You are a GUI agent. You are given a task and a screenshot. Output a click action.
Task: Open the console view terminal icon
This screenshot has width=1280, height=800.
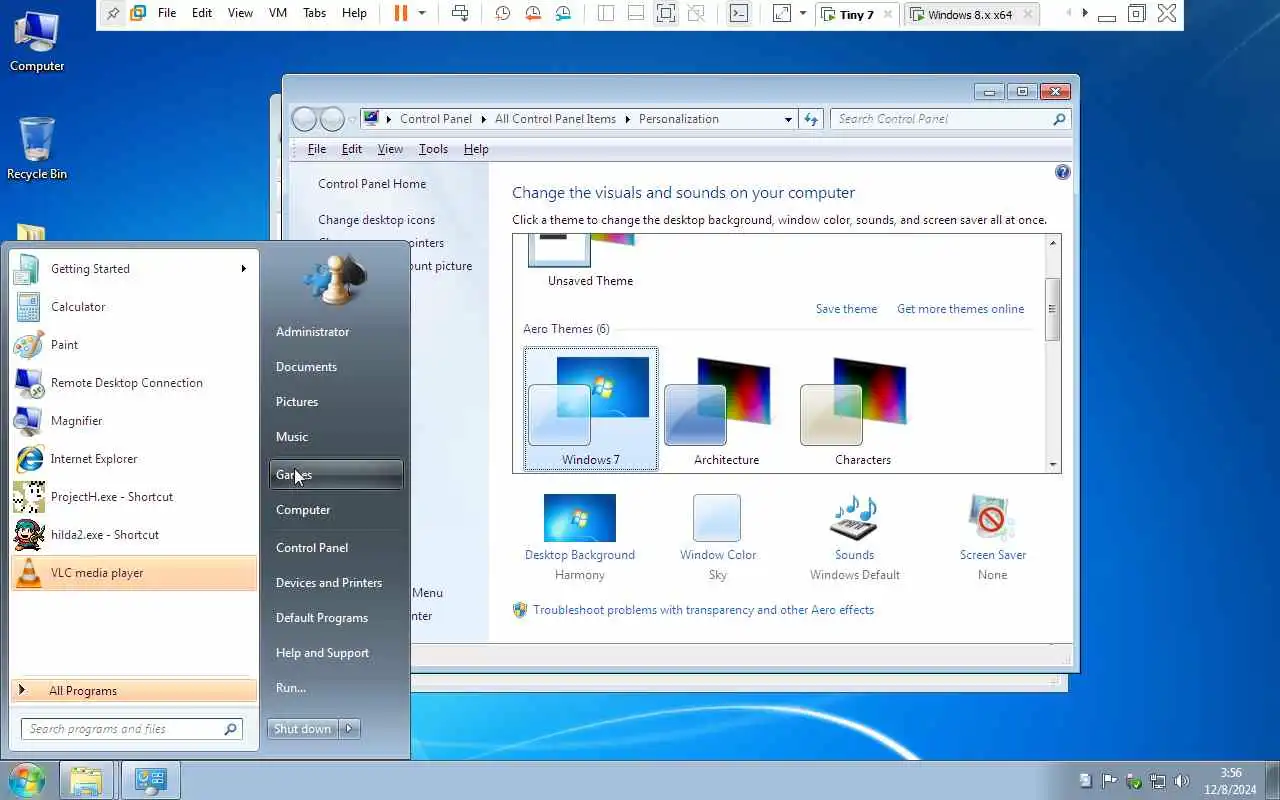(738, 13)
